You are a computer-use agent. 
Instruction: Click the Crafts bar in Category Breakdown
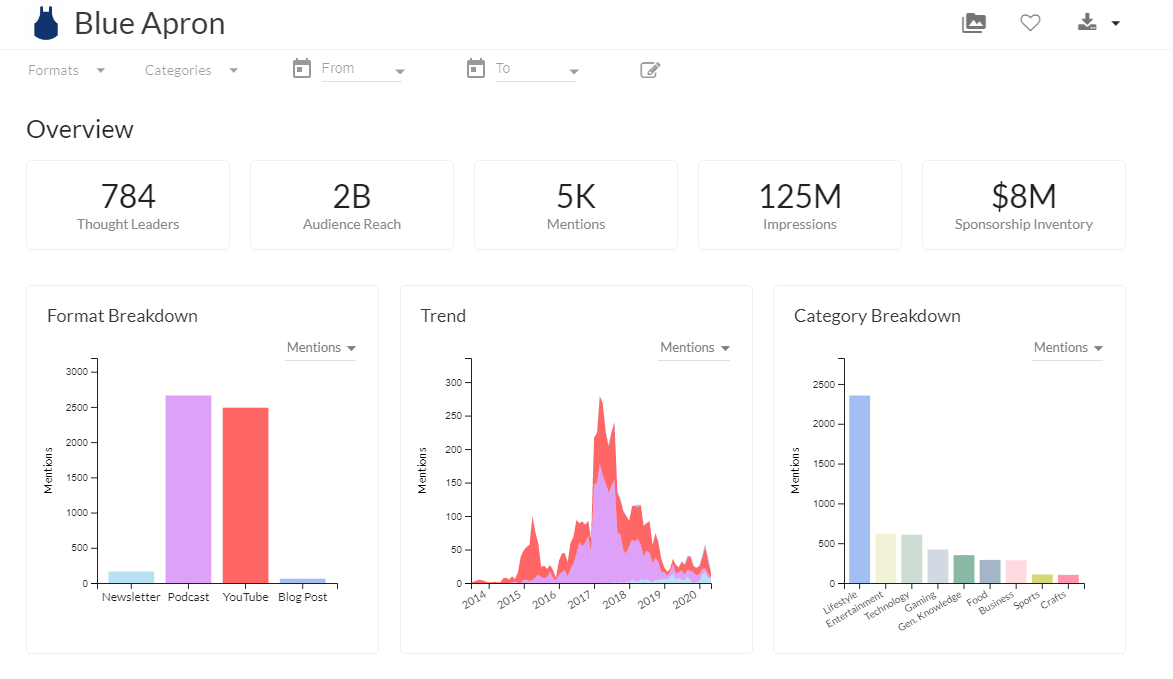click(x=1068, y=579)
